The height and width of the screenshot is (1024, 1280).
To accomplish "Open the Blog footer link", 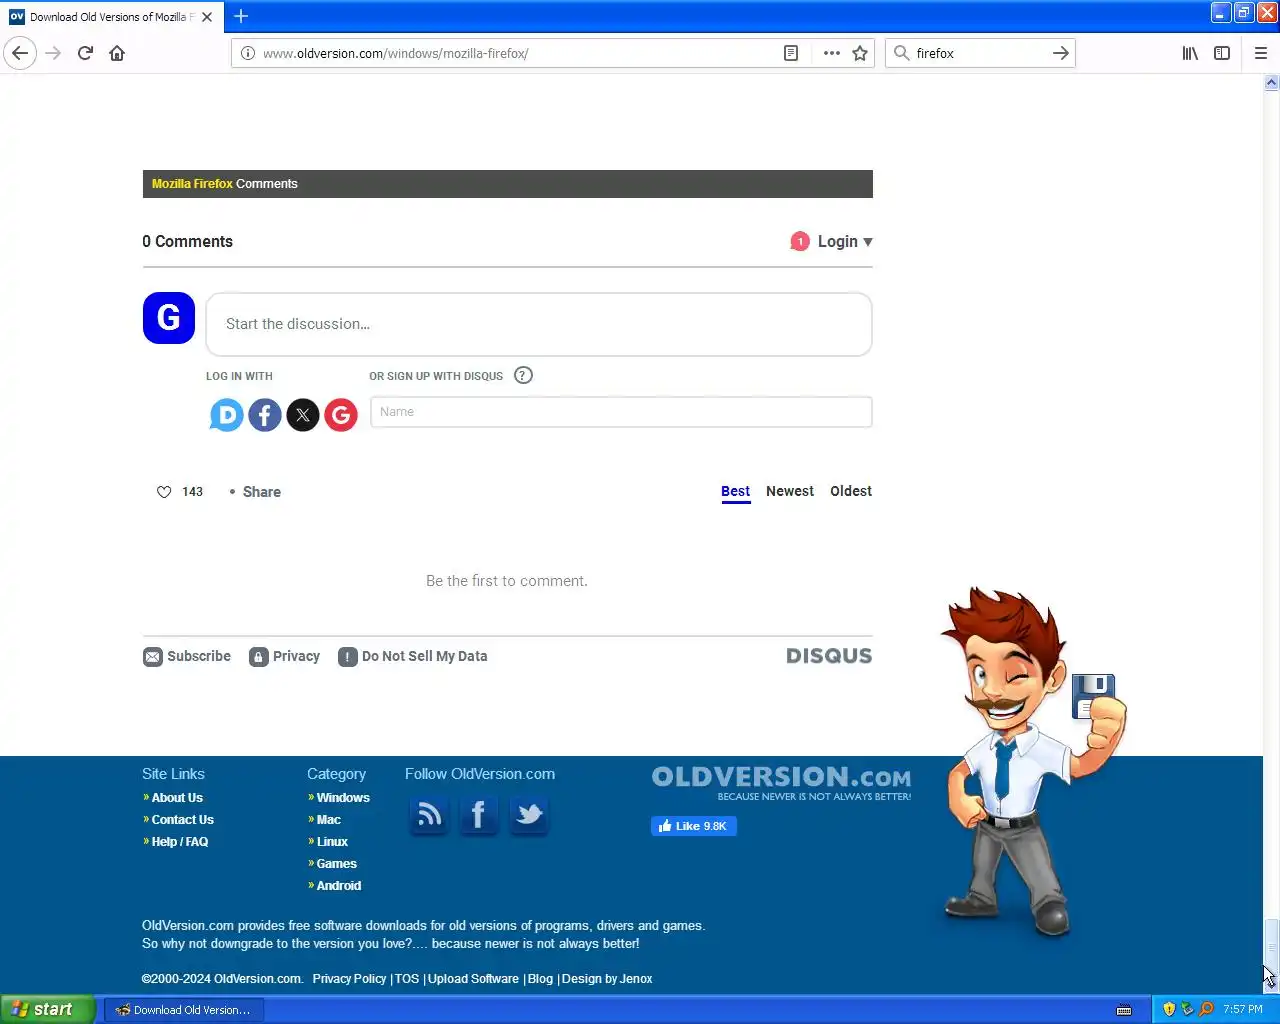I will (x=540, y=979).
